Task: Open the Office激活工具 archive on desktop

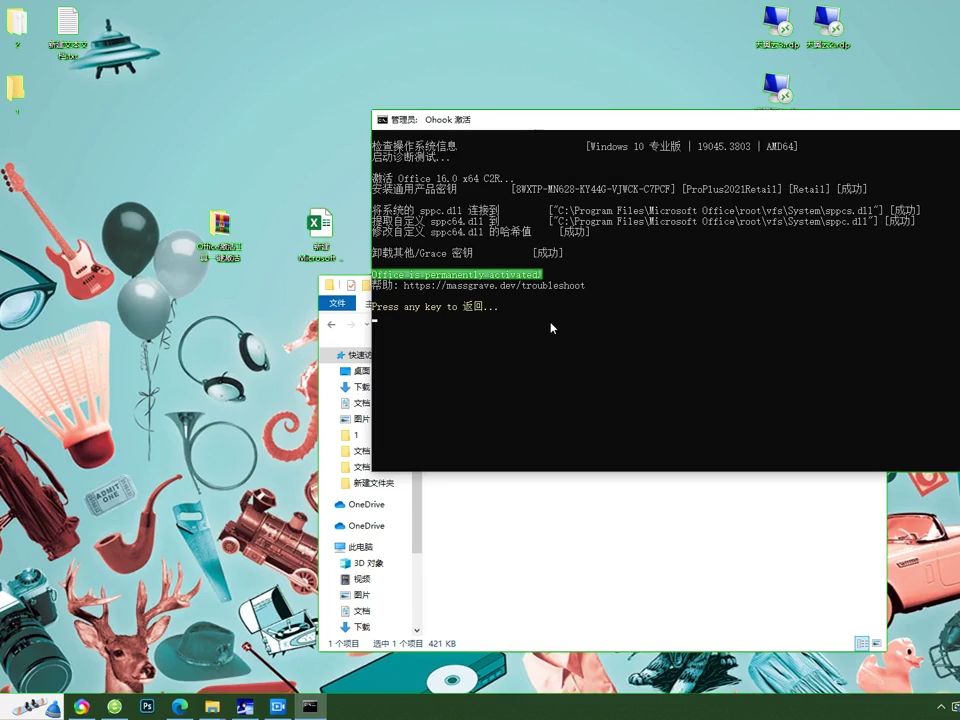Action: [219, 236]
